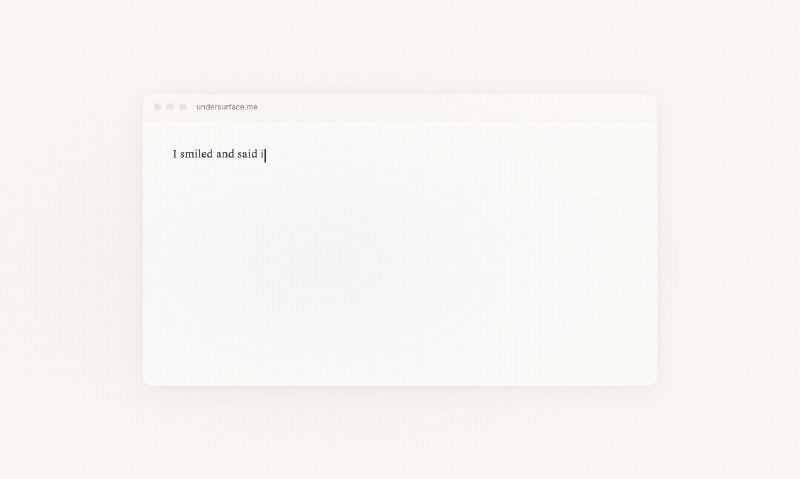This screenshot has height=479, width=800.
Task: Click the divider line under the title bar
Action: pos(400,120)
